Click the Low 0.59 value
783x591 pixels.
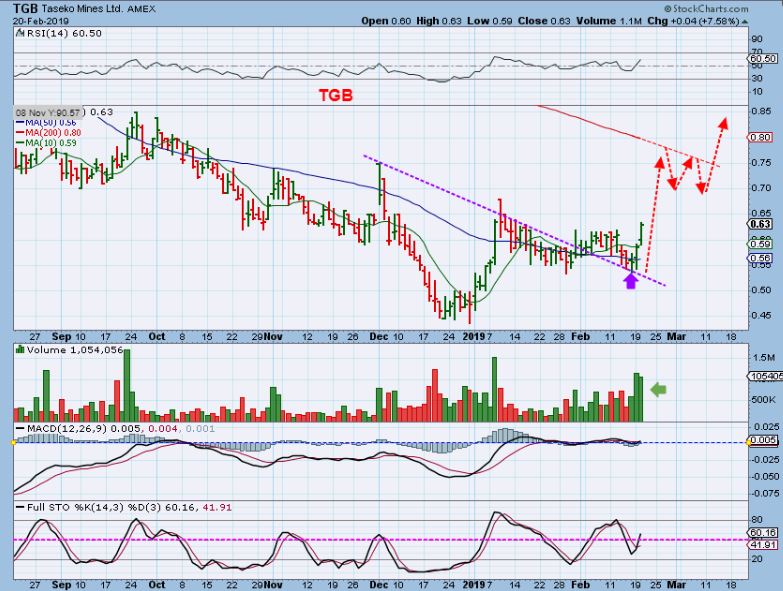tap(489, 21)
